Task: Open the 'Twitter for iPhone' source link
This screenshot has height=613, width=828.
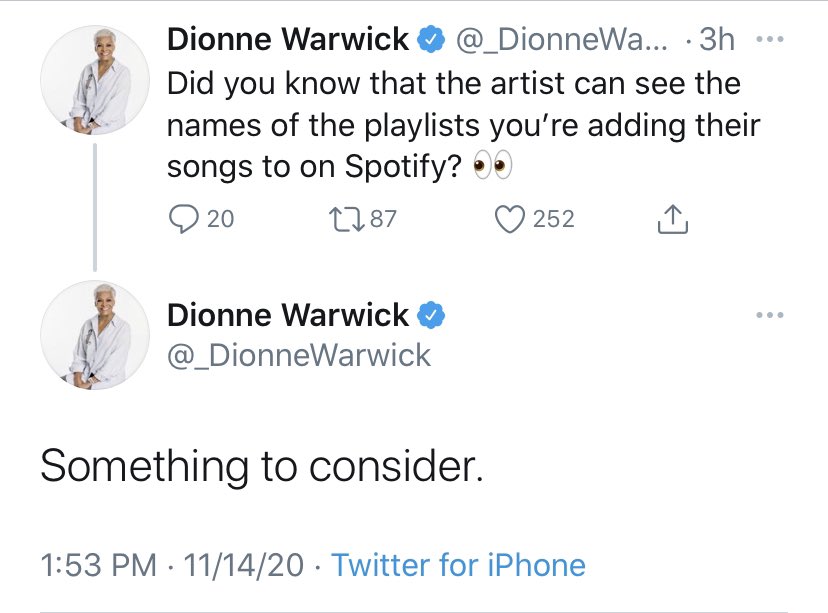Action: click(458, 565)
